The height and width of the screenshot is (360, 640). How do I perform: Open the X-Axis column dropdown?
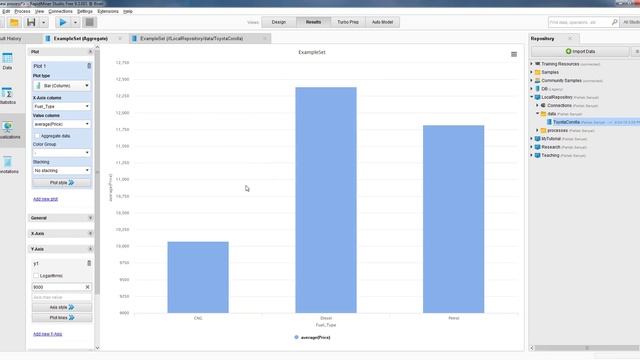(62, 106)
